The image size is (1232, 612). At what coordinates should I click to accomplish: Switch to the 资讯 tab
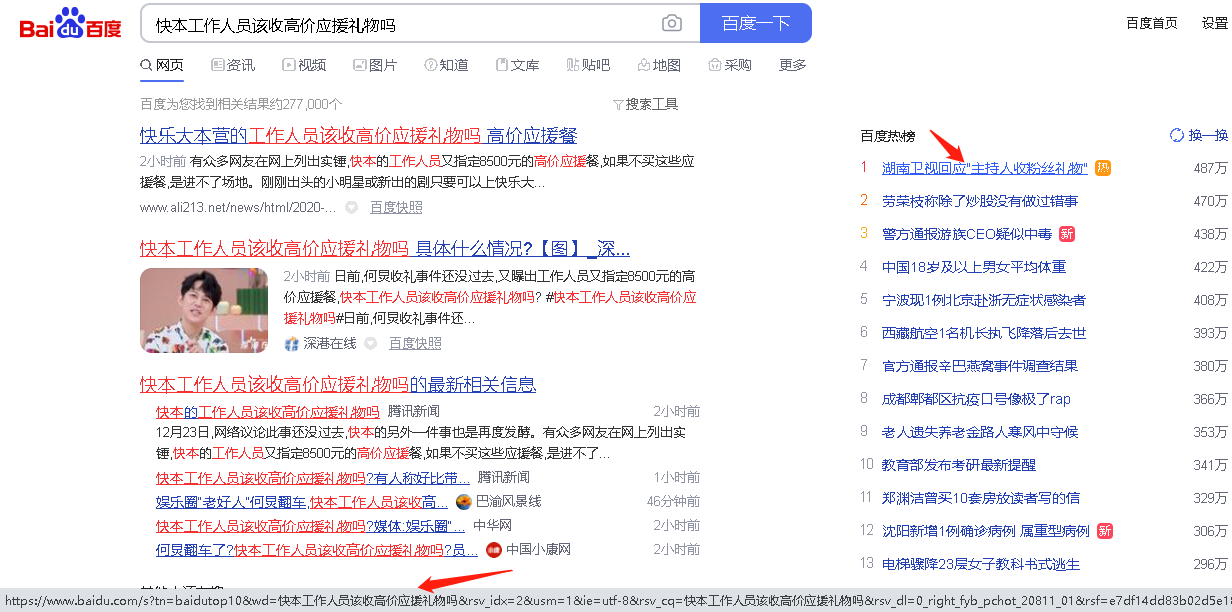click(x=233, y=65)
